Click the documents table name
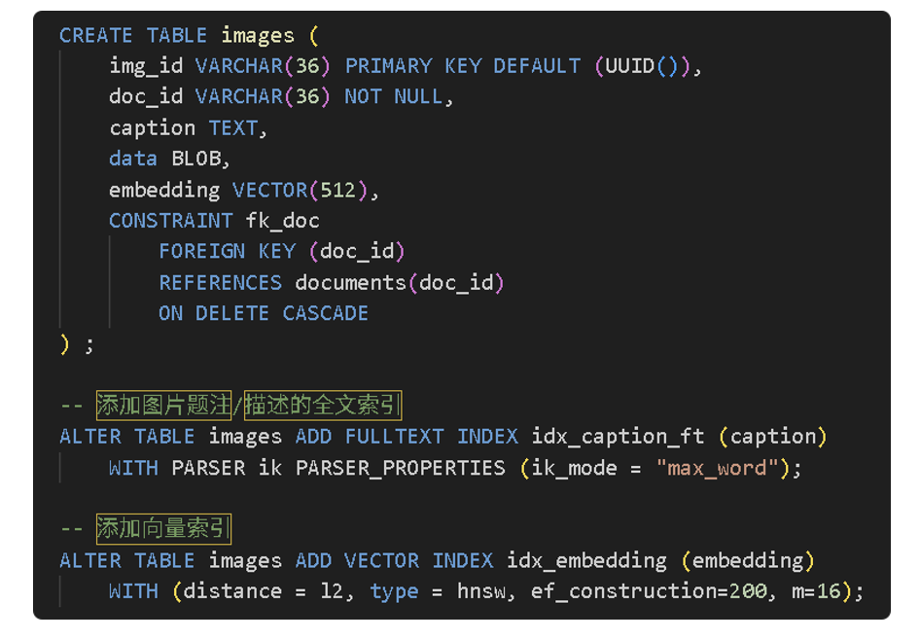The width and height of the screenshot is (920, 640). 350,282
